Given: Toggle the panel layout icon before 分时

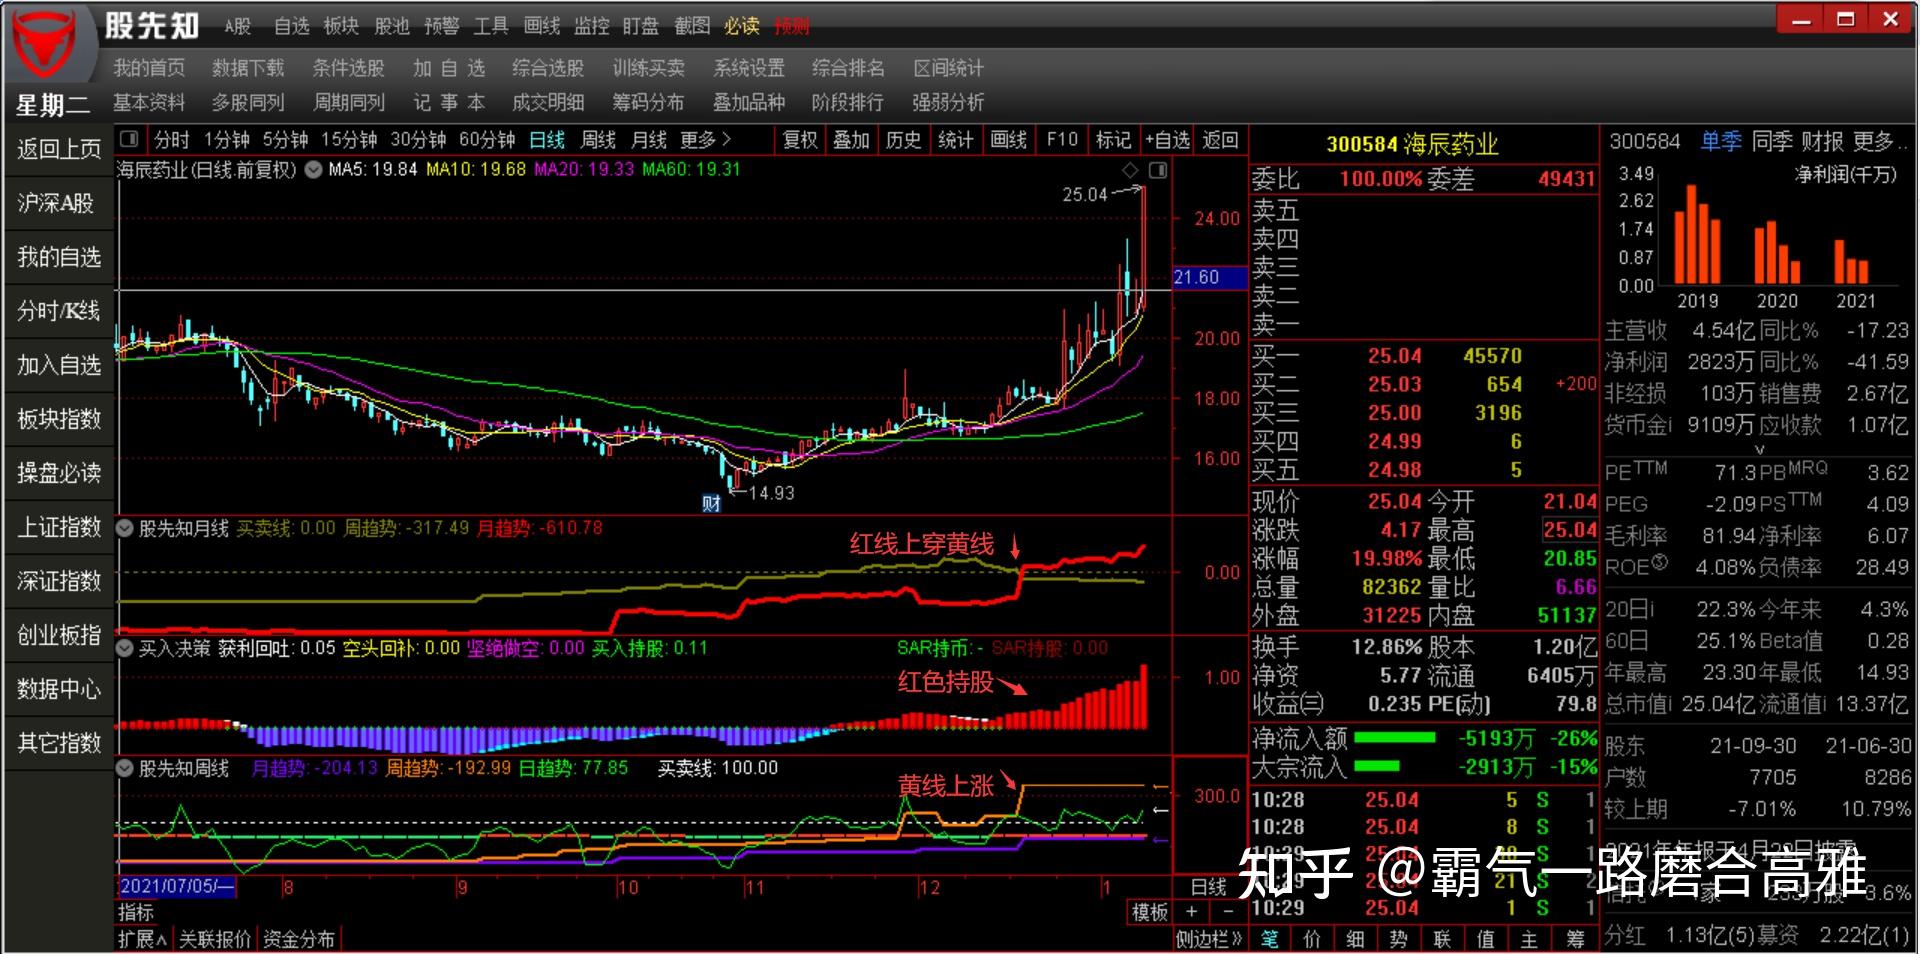Looking at the screenshot, I should pos(128,139).
